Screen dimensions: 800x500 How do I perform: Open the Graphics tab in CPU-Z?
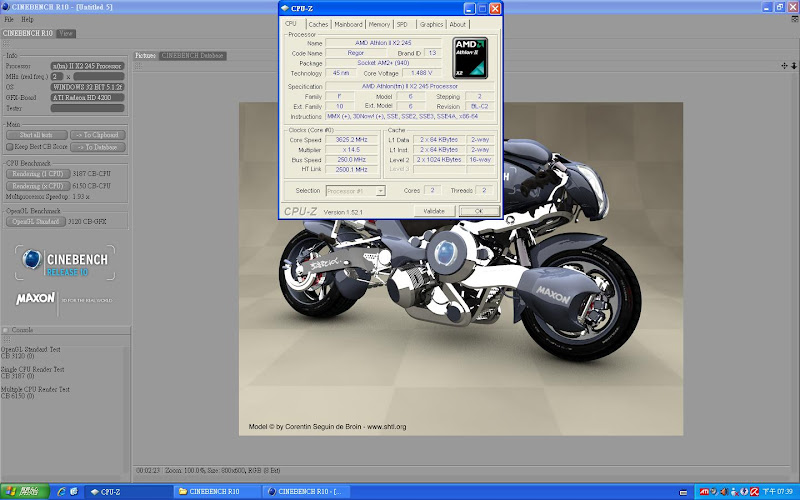(x=431, y=24)
